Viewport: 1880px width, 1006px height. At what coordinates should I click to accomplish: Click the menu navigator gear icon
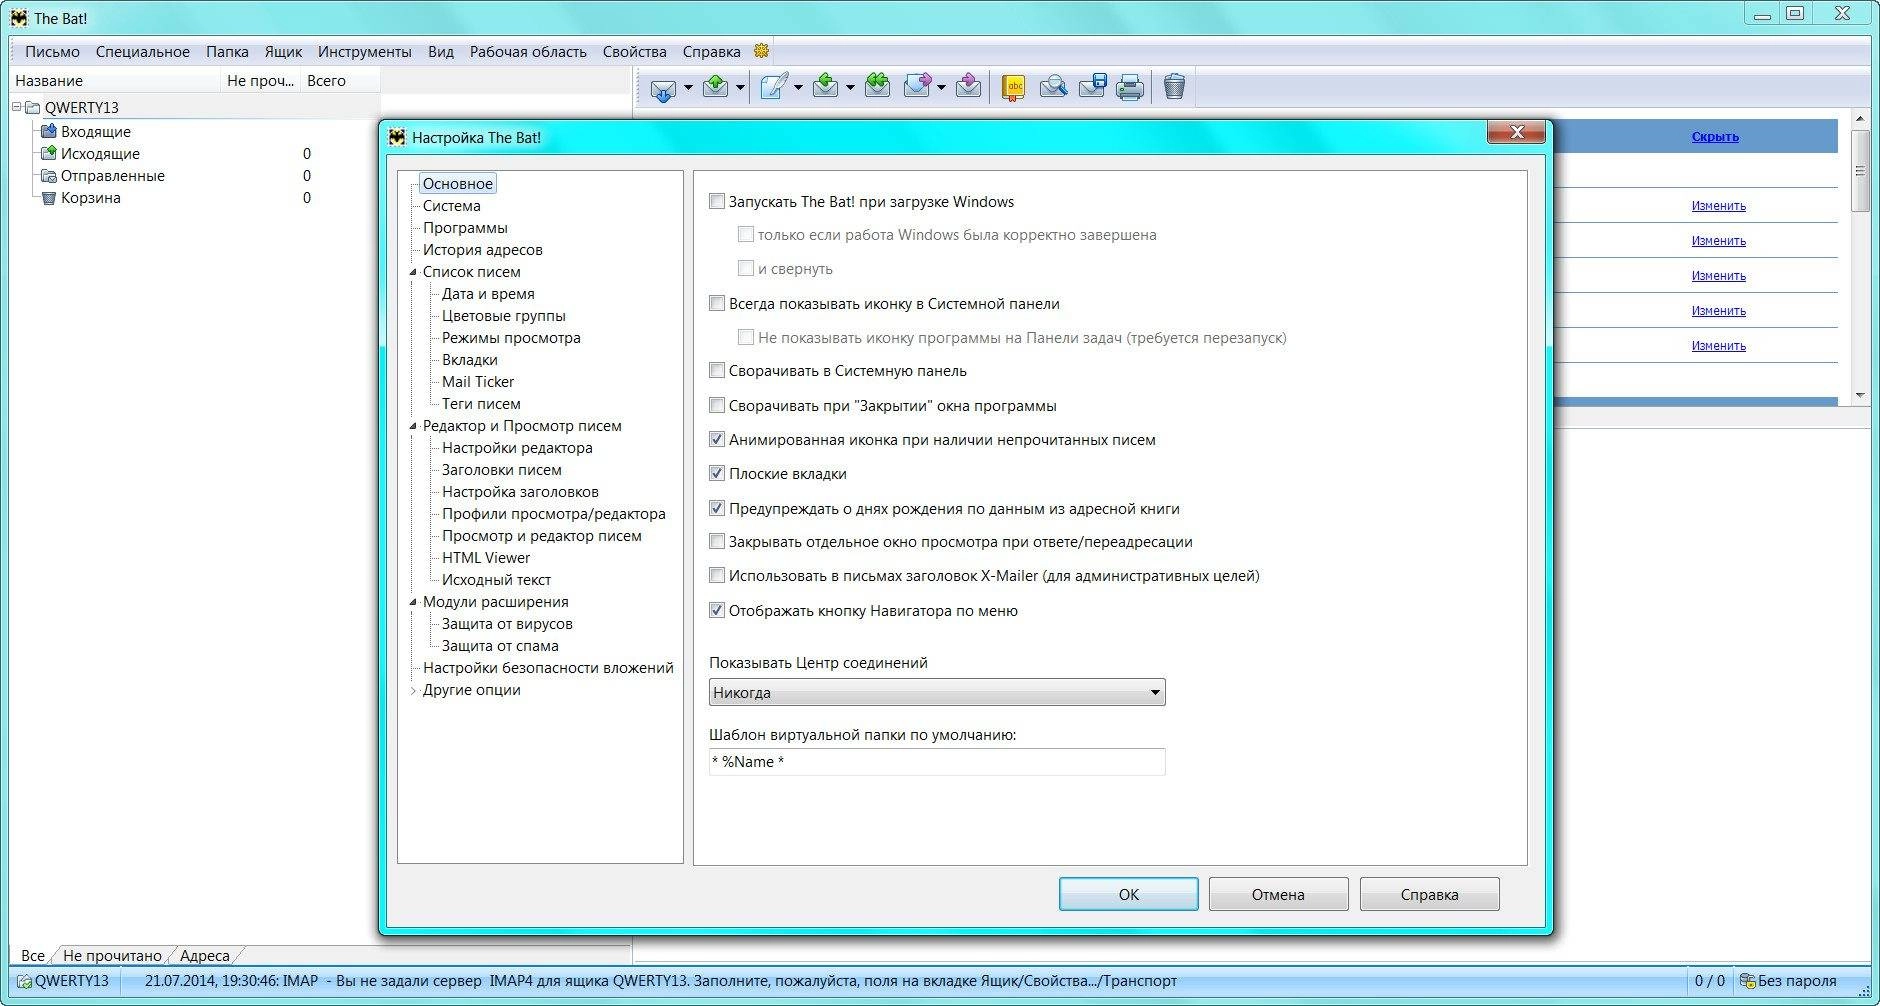pyautogui.click(x=761, y=51)
